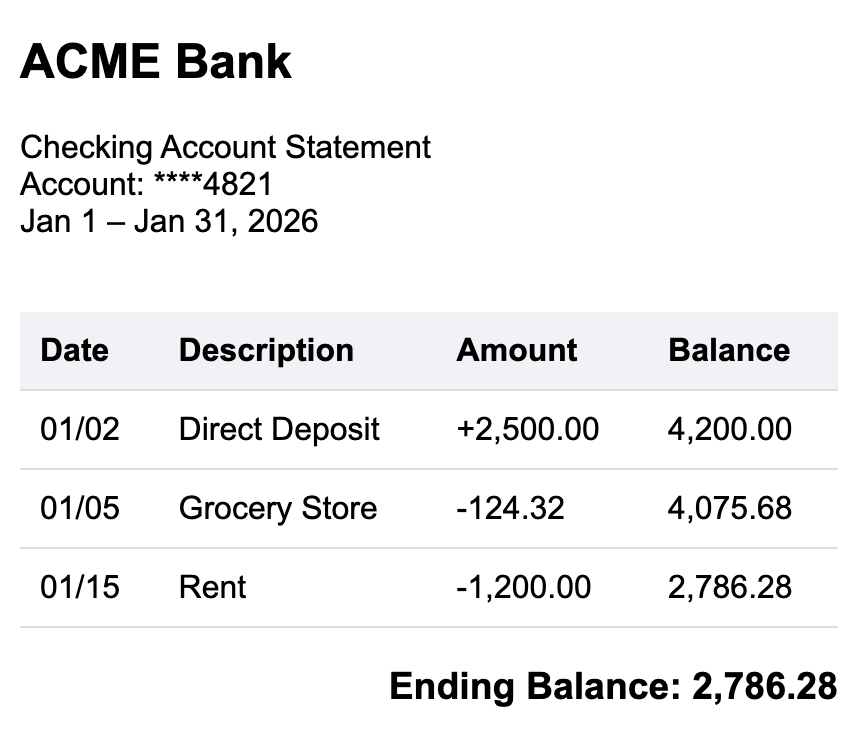
Task: Click the Balance column header
Action: point(729,350)
